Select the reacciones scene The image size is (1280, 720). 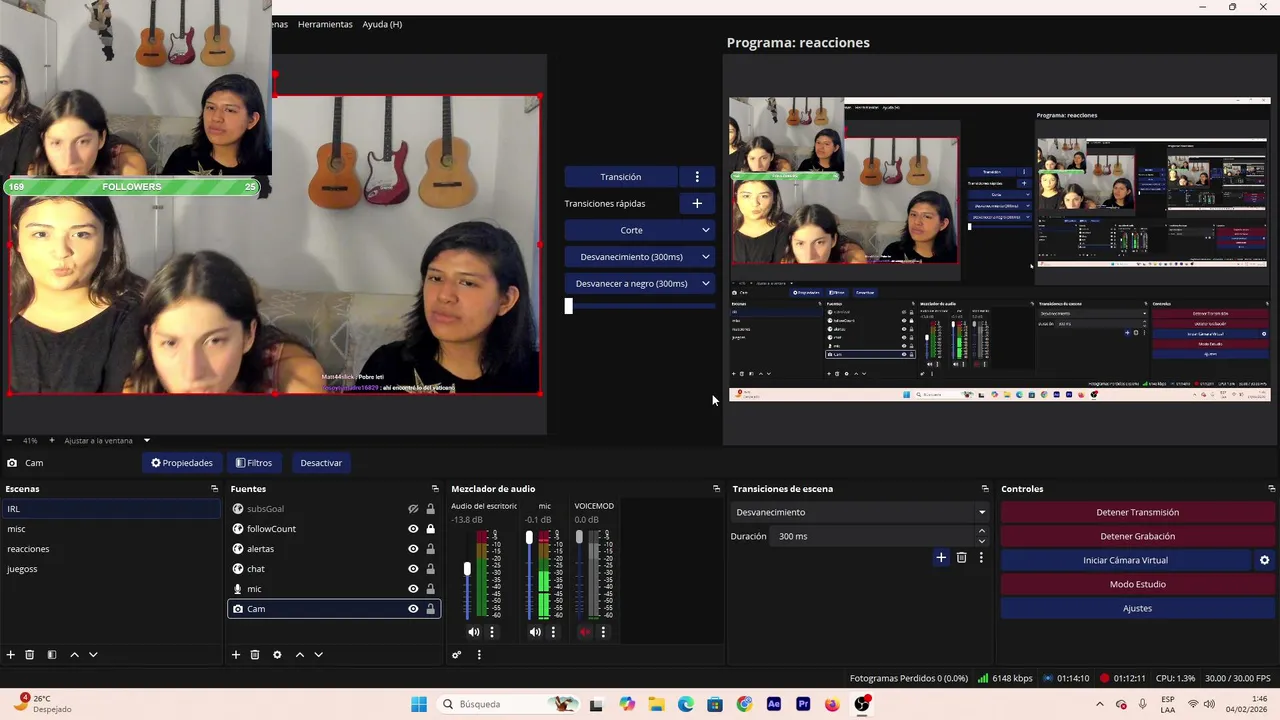pyautogui.click(x=111, y=549)
